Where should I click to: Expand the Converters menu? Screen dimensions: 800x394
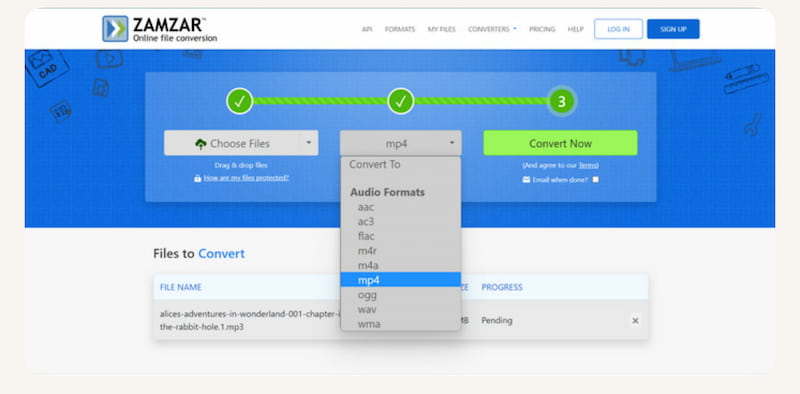(492, 29)
